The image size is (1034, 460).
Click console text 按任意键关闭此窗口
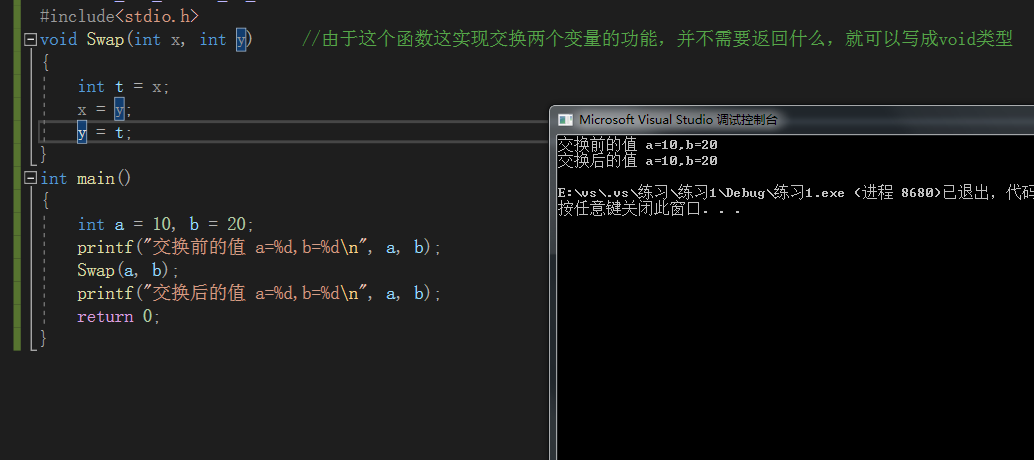[x=650, y=209]
